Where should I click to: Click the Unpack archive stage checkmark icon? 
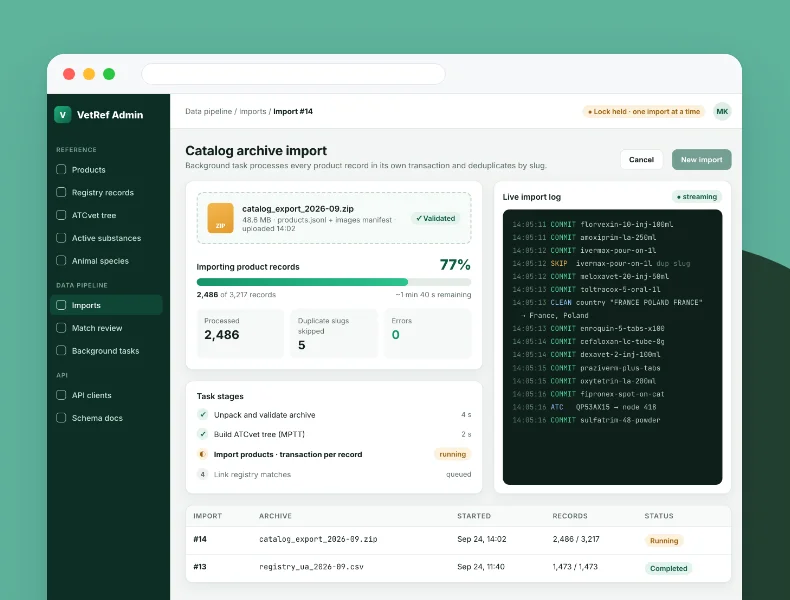[x=203, y=415]
